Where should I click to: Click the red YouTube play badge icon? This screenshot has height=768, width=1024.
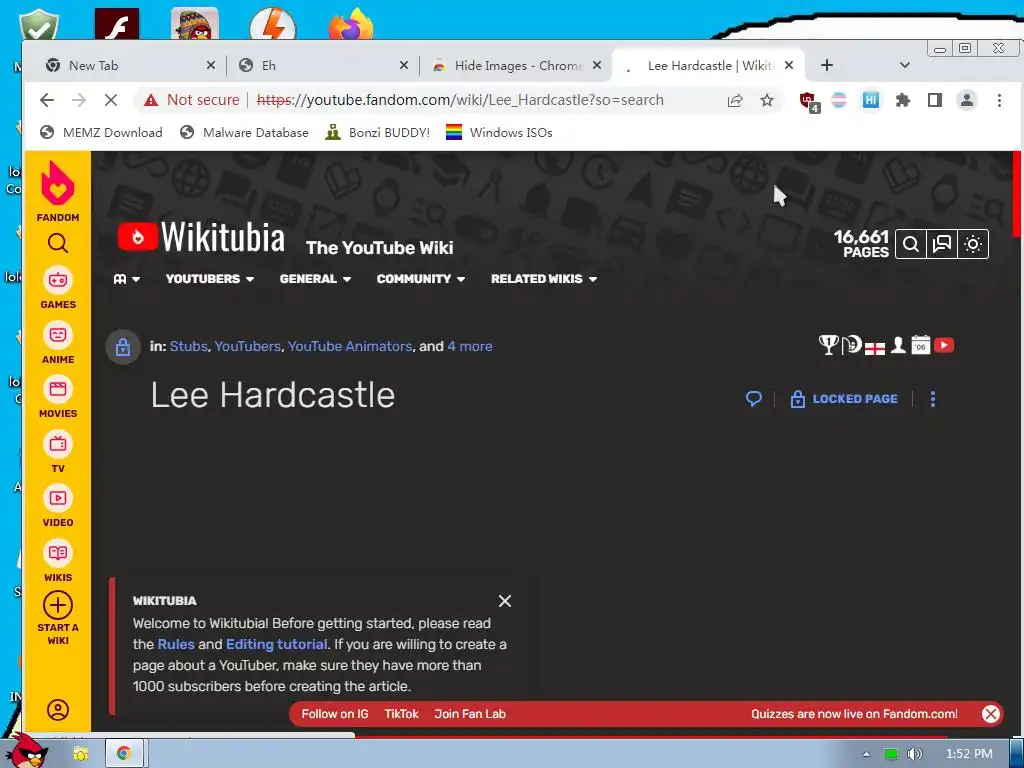click(944, 345)
